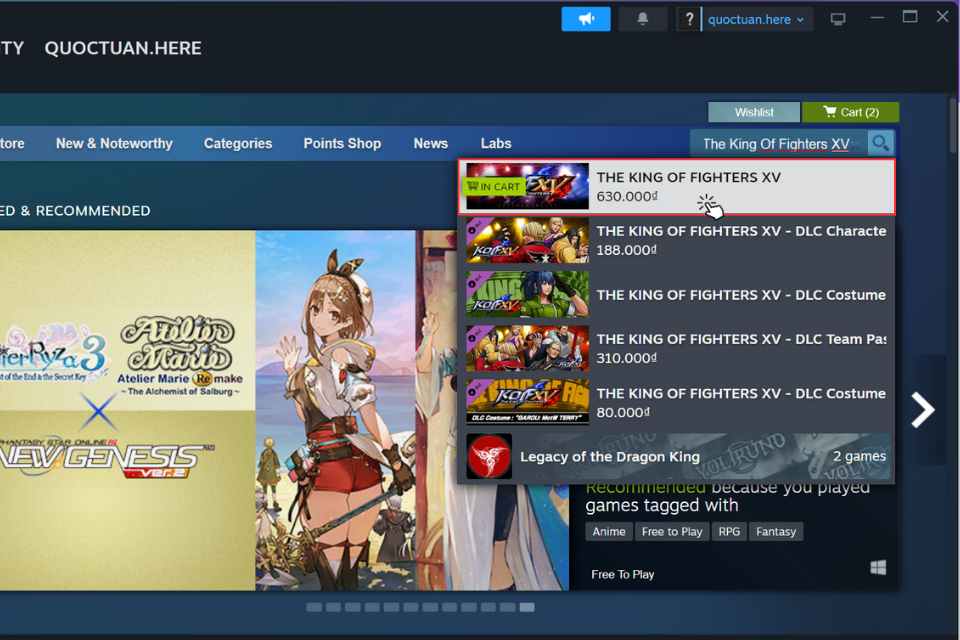Image resolution: width=960 pixels, height=640 pixels.
Task: Select DLC Costume result priced 80.000₫
Action: (x=677, y=402)
